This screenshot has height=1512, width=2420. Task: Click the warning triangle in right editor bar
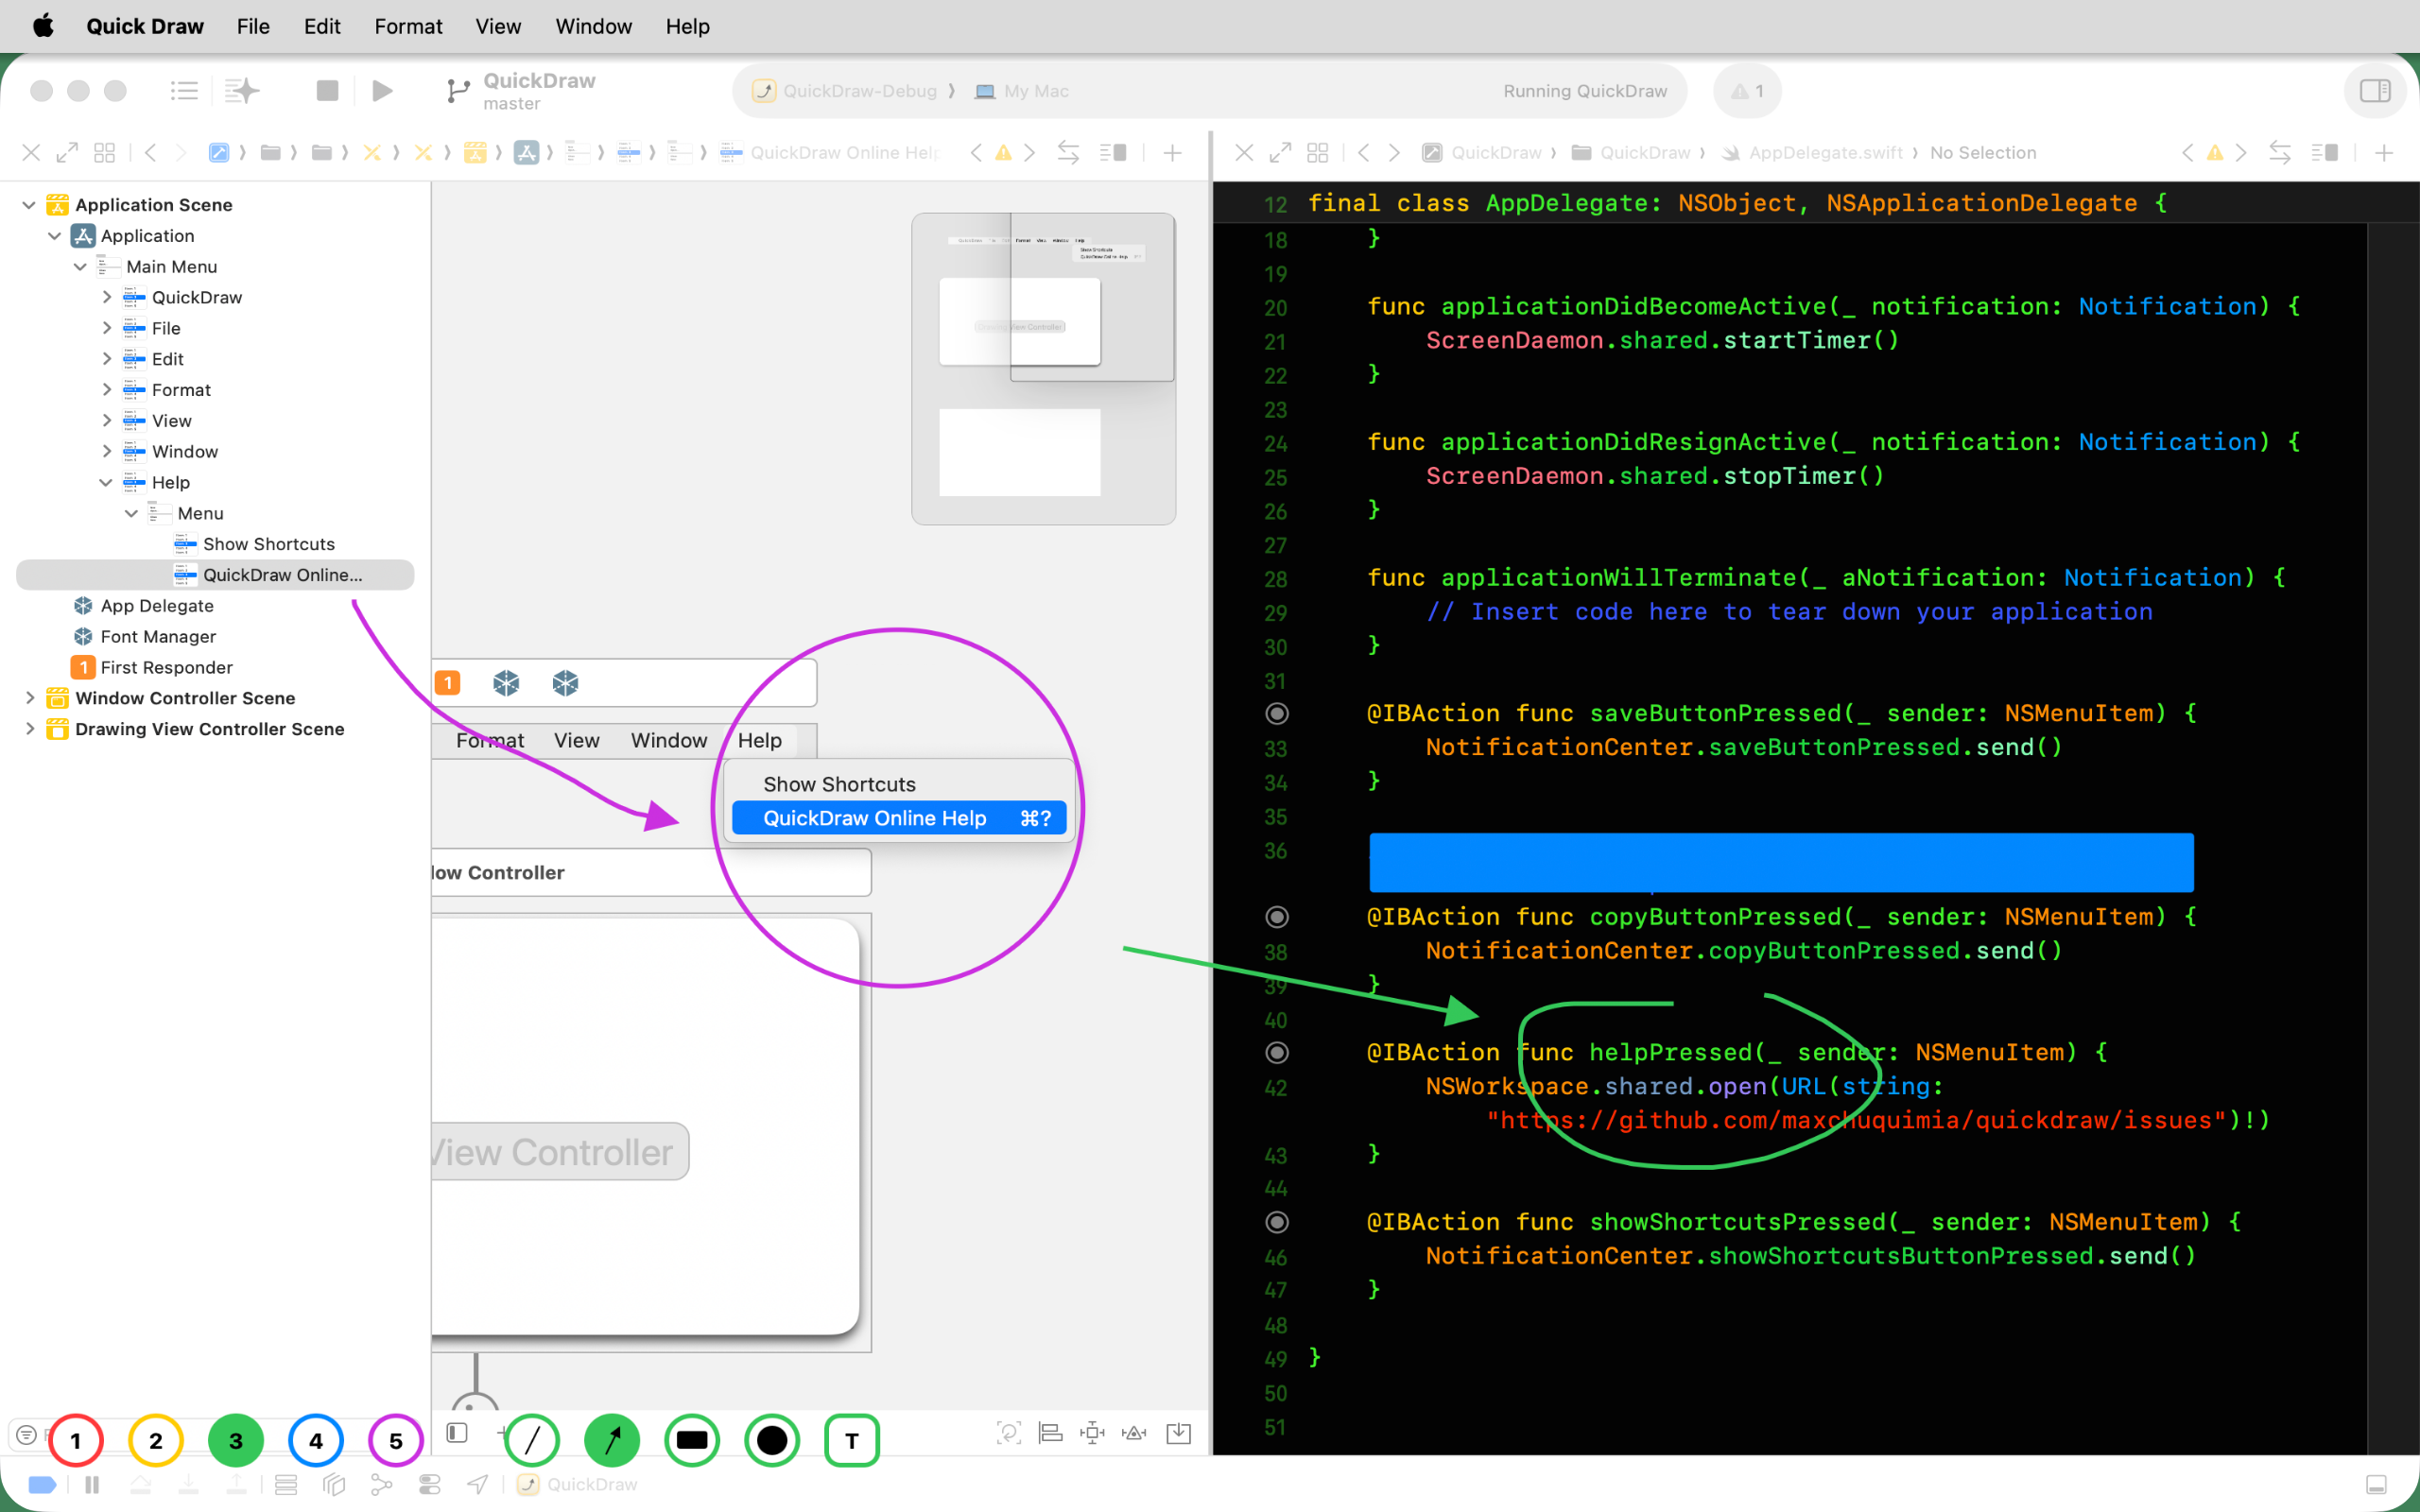pyautogui.click(x=2215, y=153)
